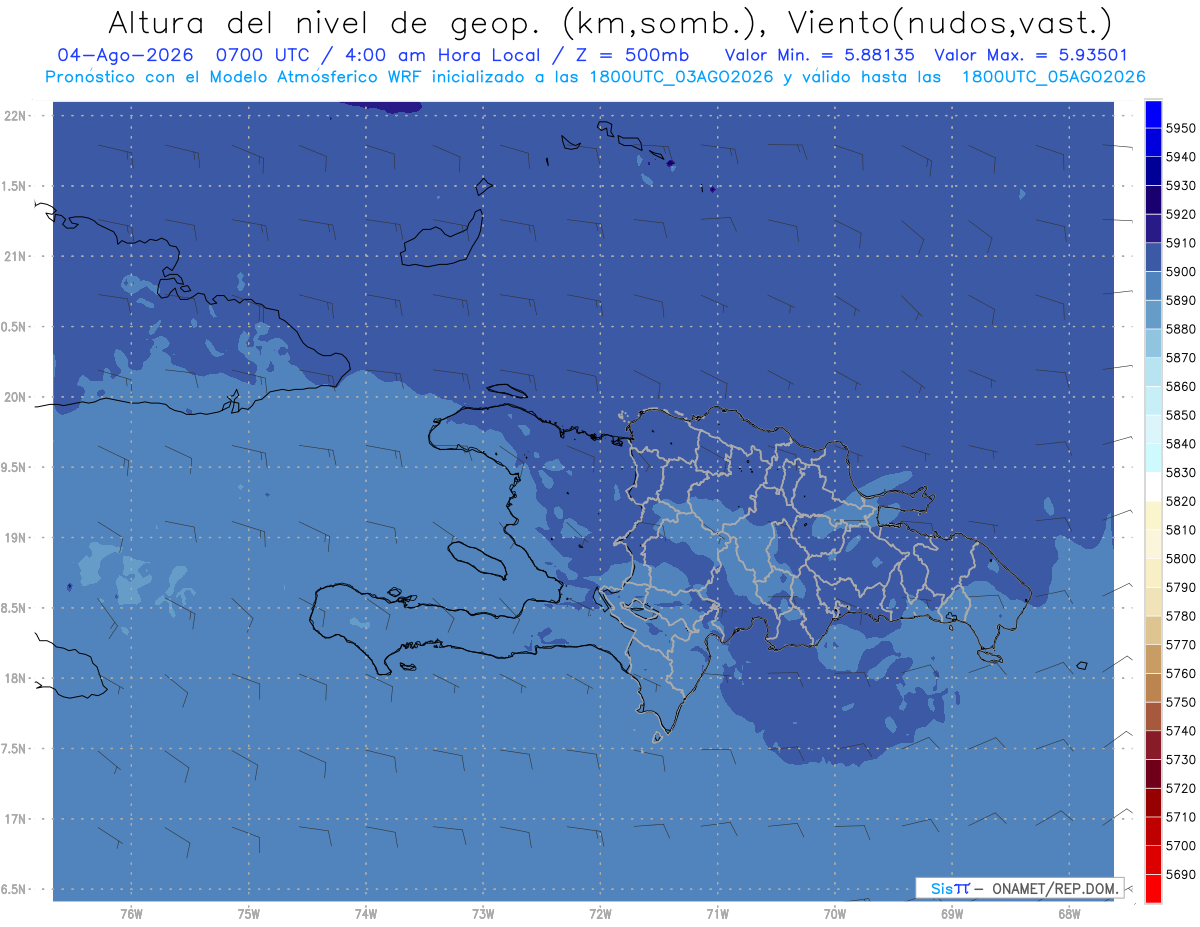The width and height of the screenshot is (1200, 927).
Task: Click the '71W' longitude axis label
Action: 717,913
